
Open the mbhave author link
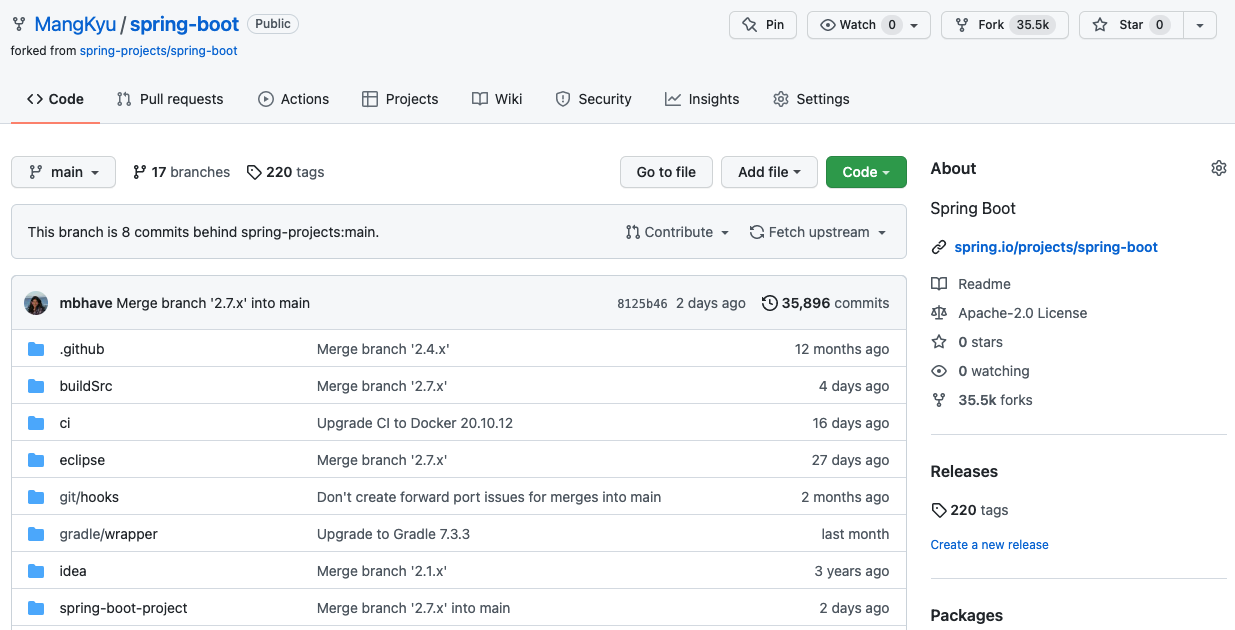[x=86, y=303]
